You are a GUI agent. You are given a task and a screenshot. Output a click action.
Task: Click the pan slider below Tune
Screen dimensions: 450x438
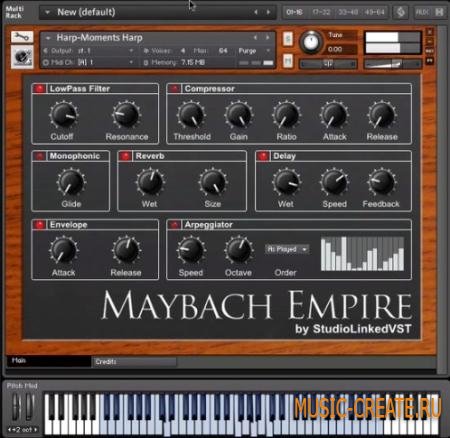(x=328, y=63)
